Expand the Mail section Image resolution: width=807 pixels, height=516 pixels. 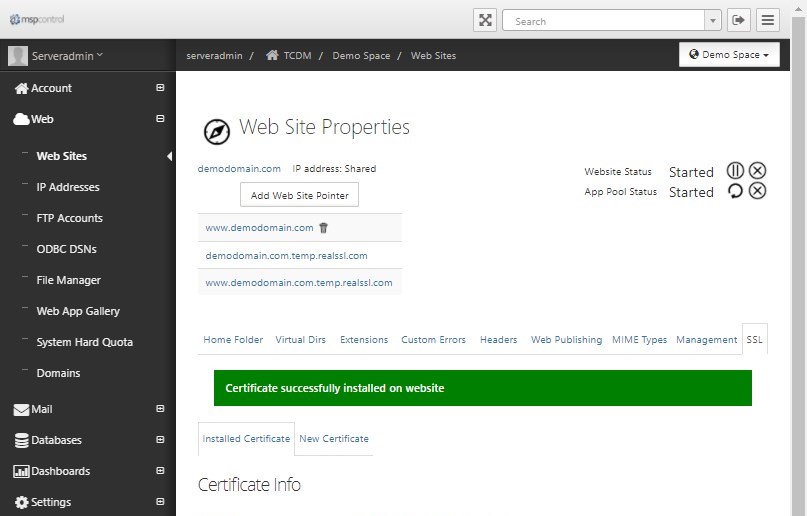[x=160, y=408]
